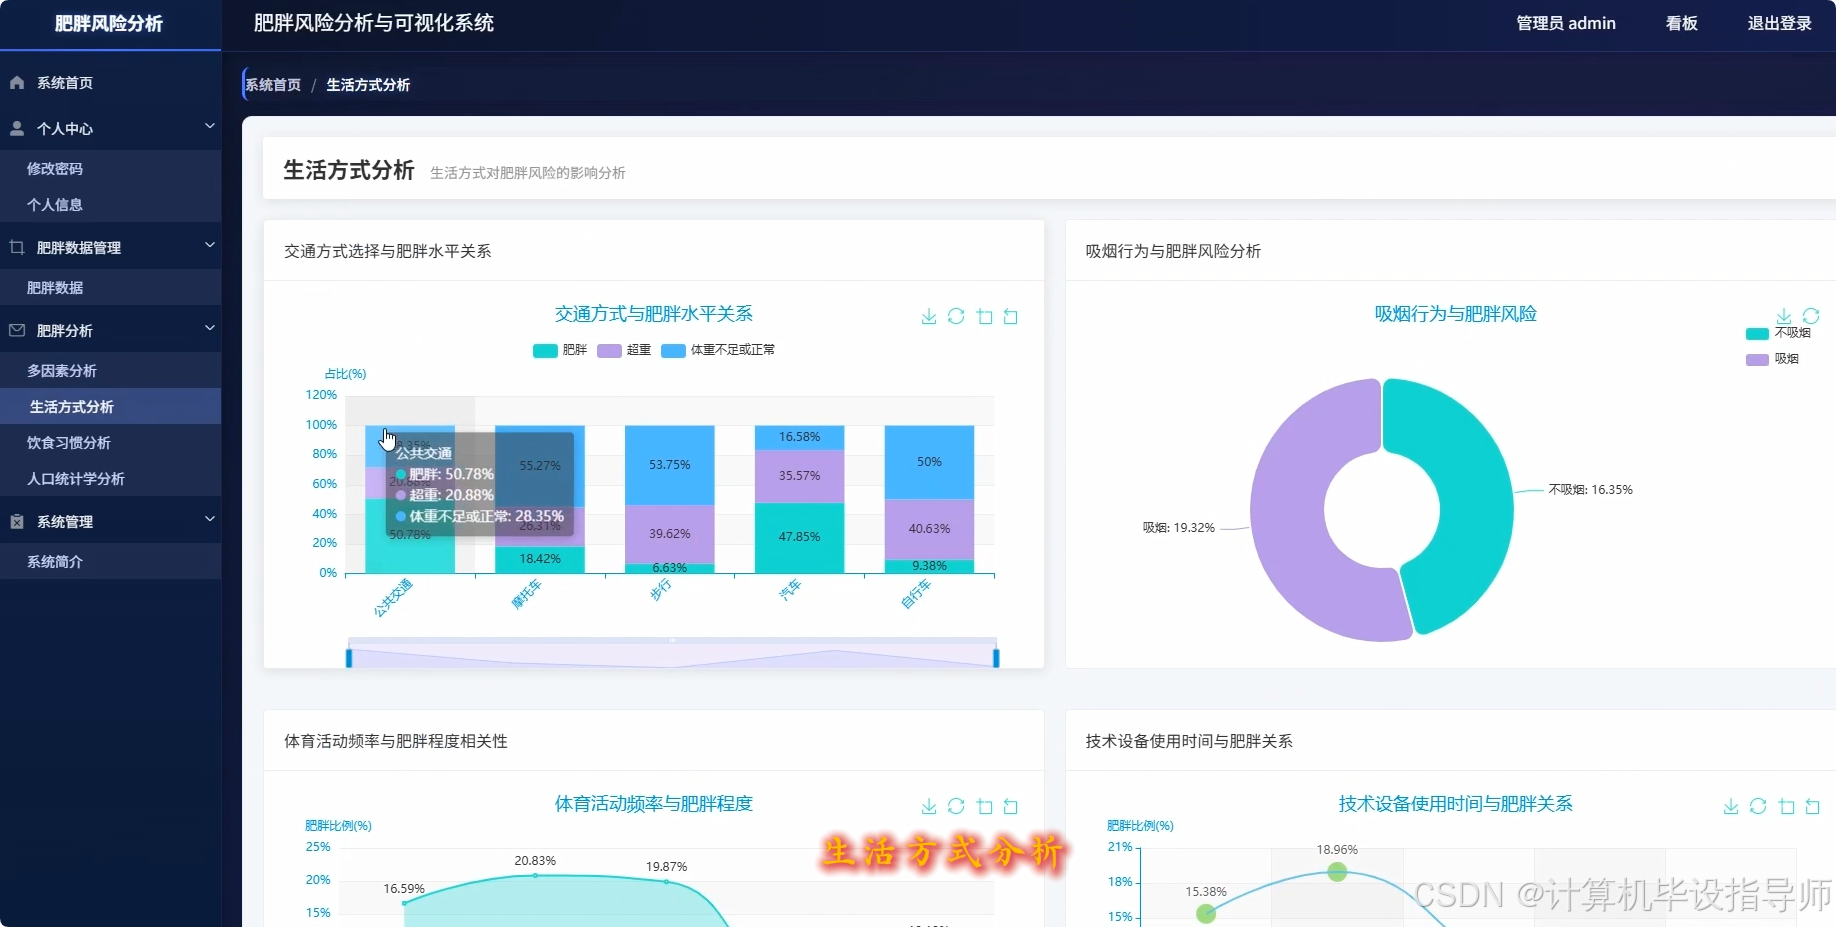Click the 退出登录 button

pos(1780,23)
